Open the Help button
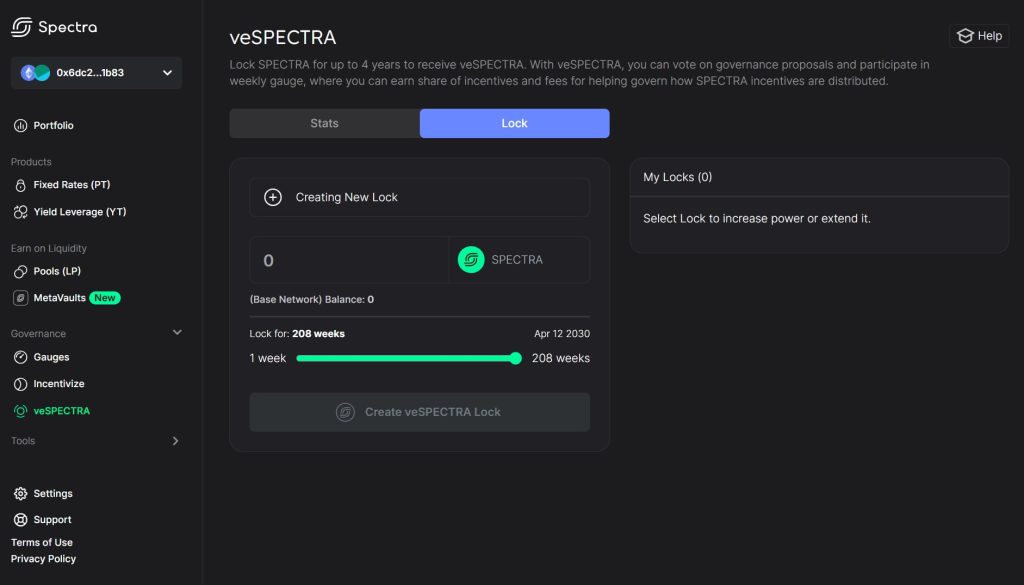Screen dimensions: 1024x585 point(979,36)
